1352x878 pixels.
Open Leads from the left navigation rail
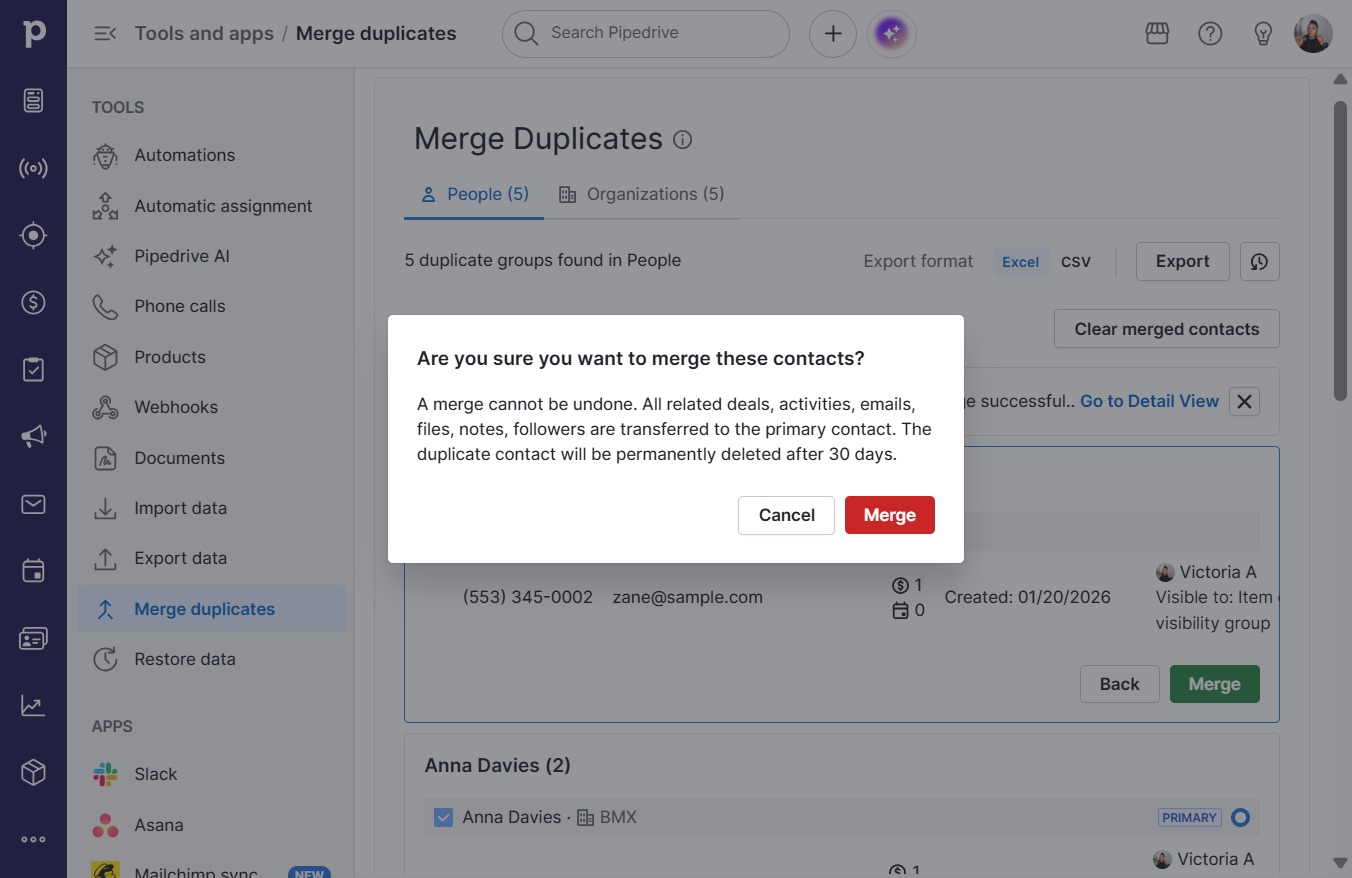tap(34, 100)
